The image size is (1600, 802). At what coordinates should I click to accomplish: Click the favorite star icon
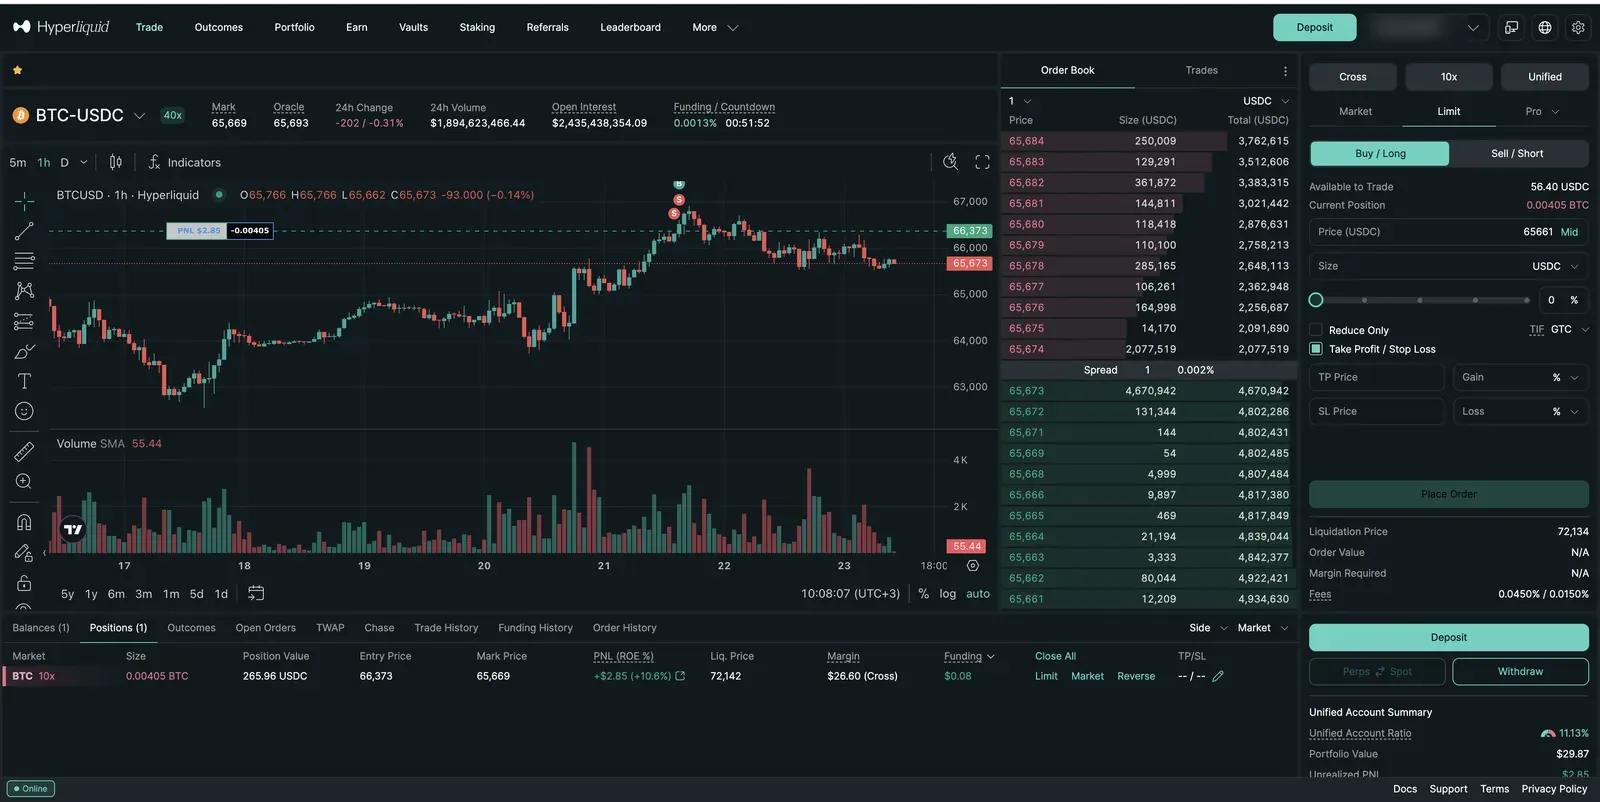click(x=17, y=70)
